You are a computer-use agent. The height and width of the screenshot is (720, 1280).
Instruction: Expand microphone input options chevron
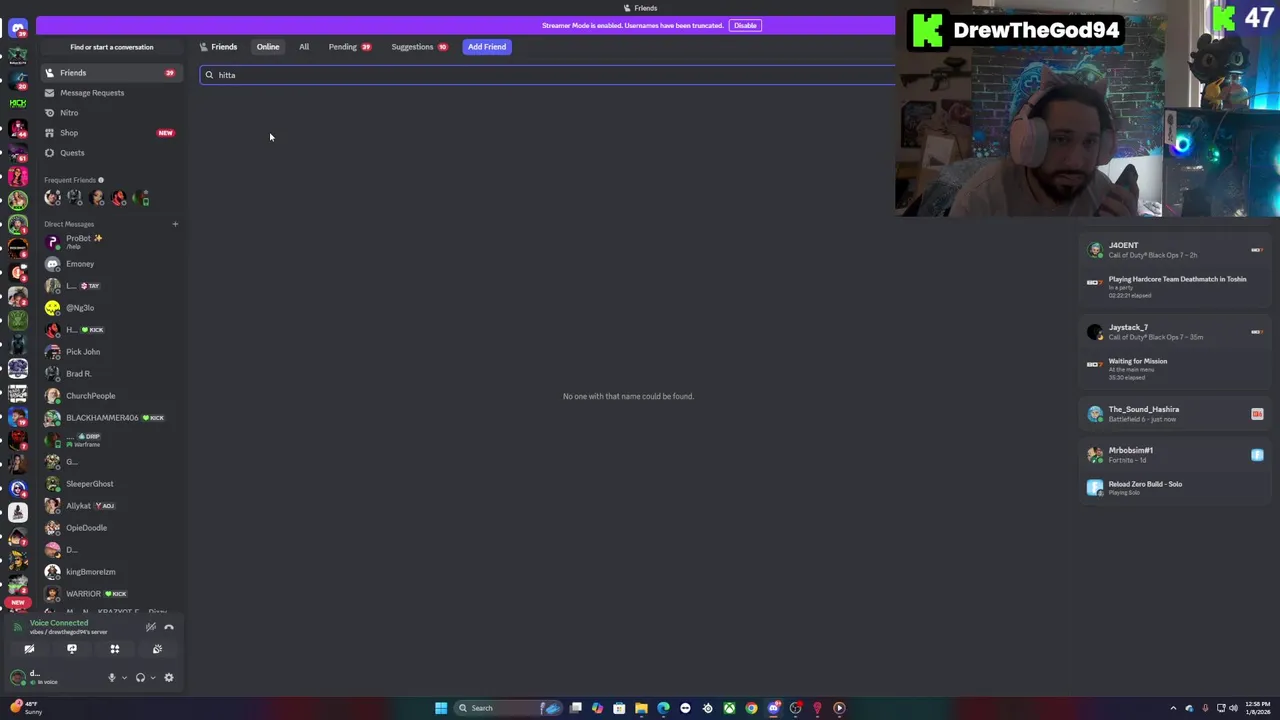coord(124,678)
